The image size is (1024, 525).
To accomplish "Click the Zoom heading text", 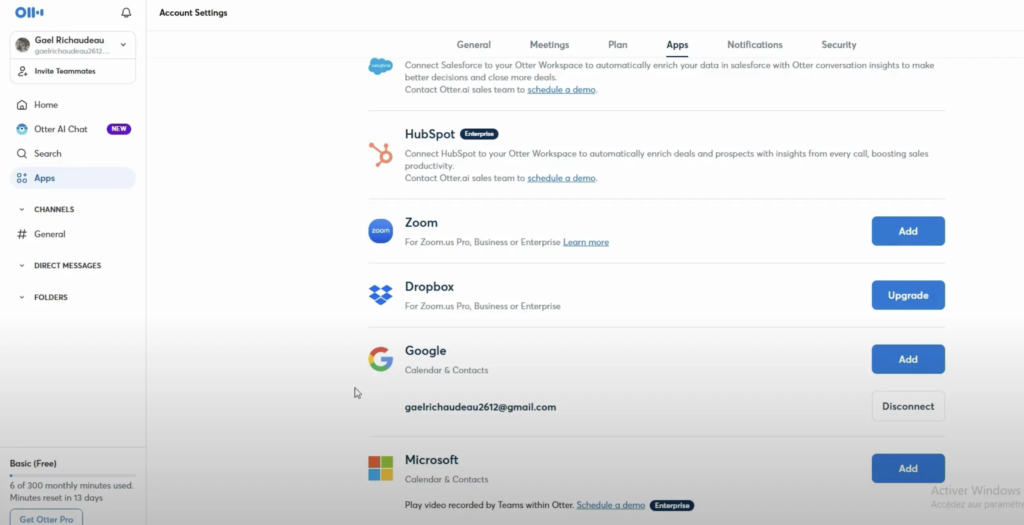I will click(x=421, y=223).
